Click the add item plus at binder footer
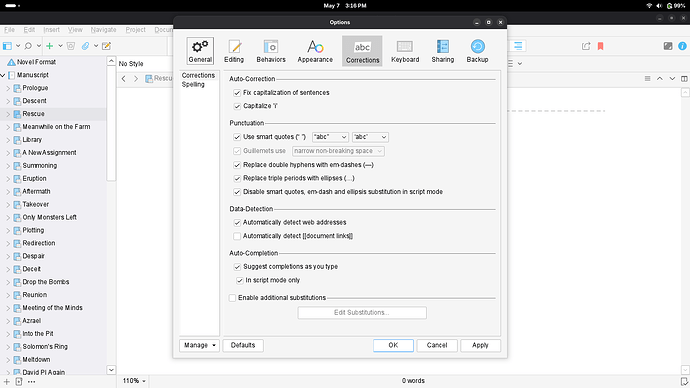Viewport: 690px width, 388px height. tap(7, 381)
